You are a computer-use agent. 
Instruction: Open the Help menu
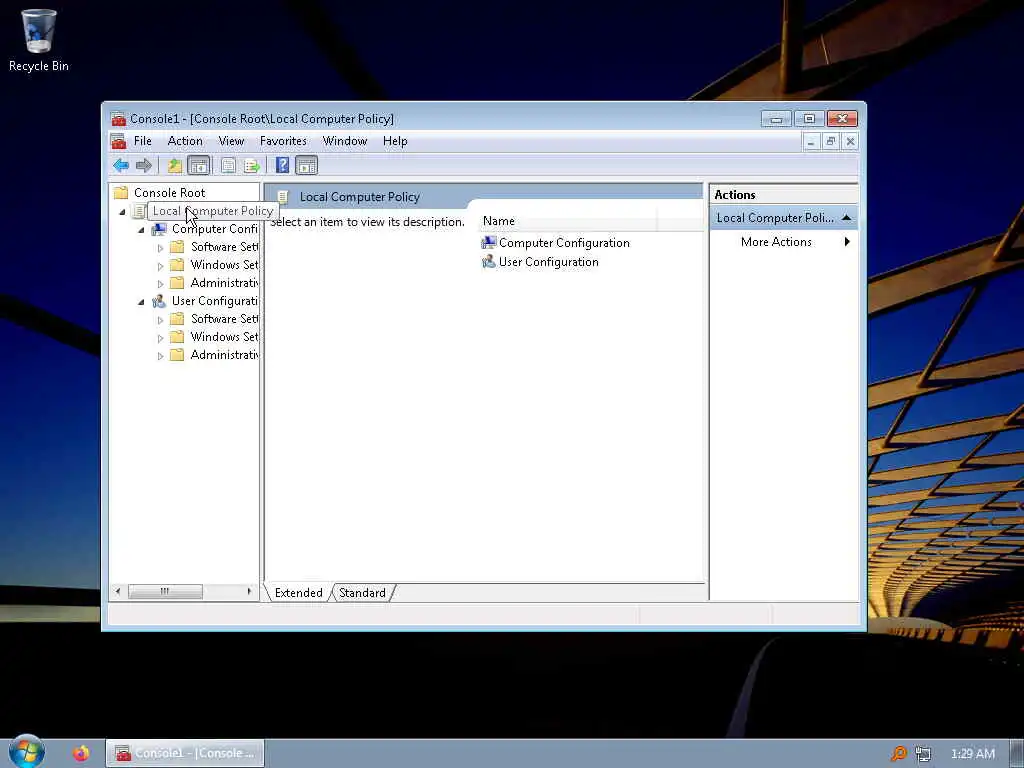[395, 141]
